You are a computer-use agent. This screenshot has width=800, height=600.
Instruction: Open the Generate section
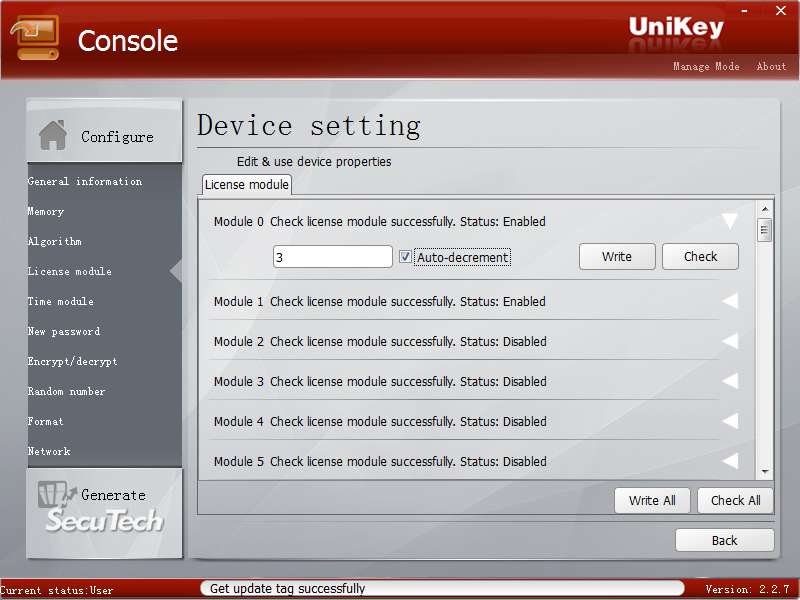(x=105, y=513)
